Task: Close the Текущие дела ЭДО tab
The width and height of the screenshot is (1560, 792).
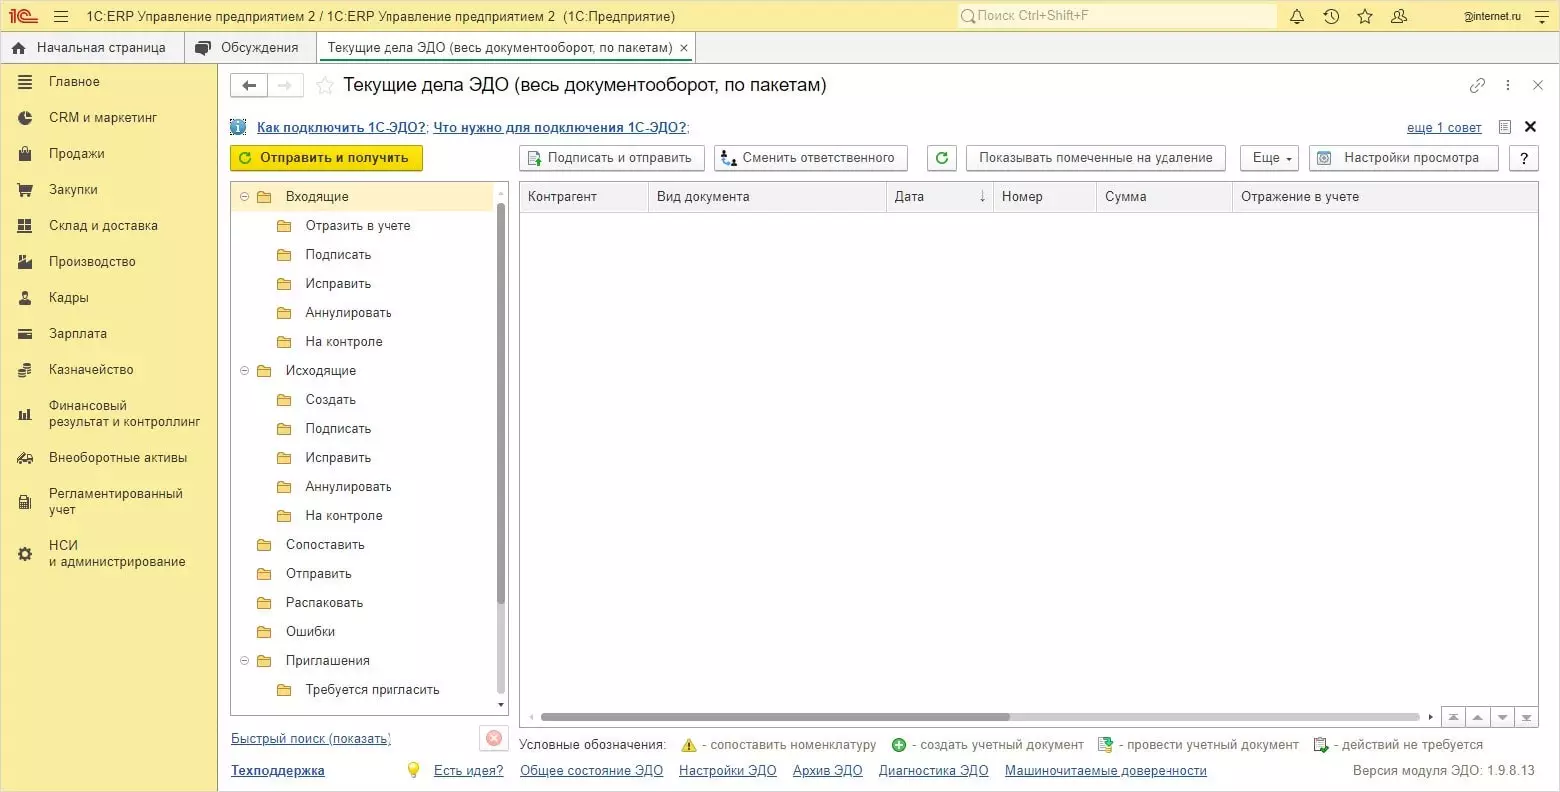Action: [684, 48]
